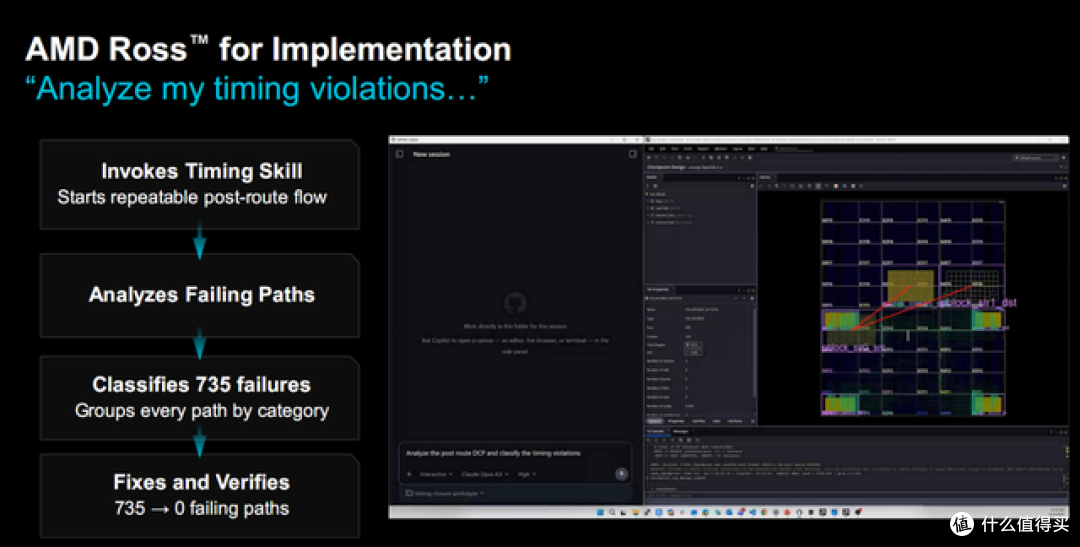1080x547 pixels.
Task: Open the Interactive mode dropdown
Action: [437, 474]
